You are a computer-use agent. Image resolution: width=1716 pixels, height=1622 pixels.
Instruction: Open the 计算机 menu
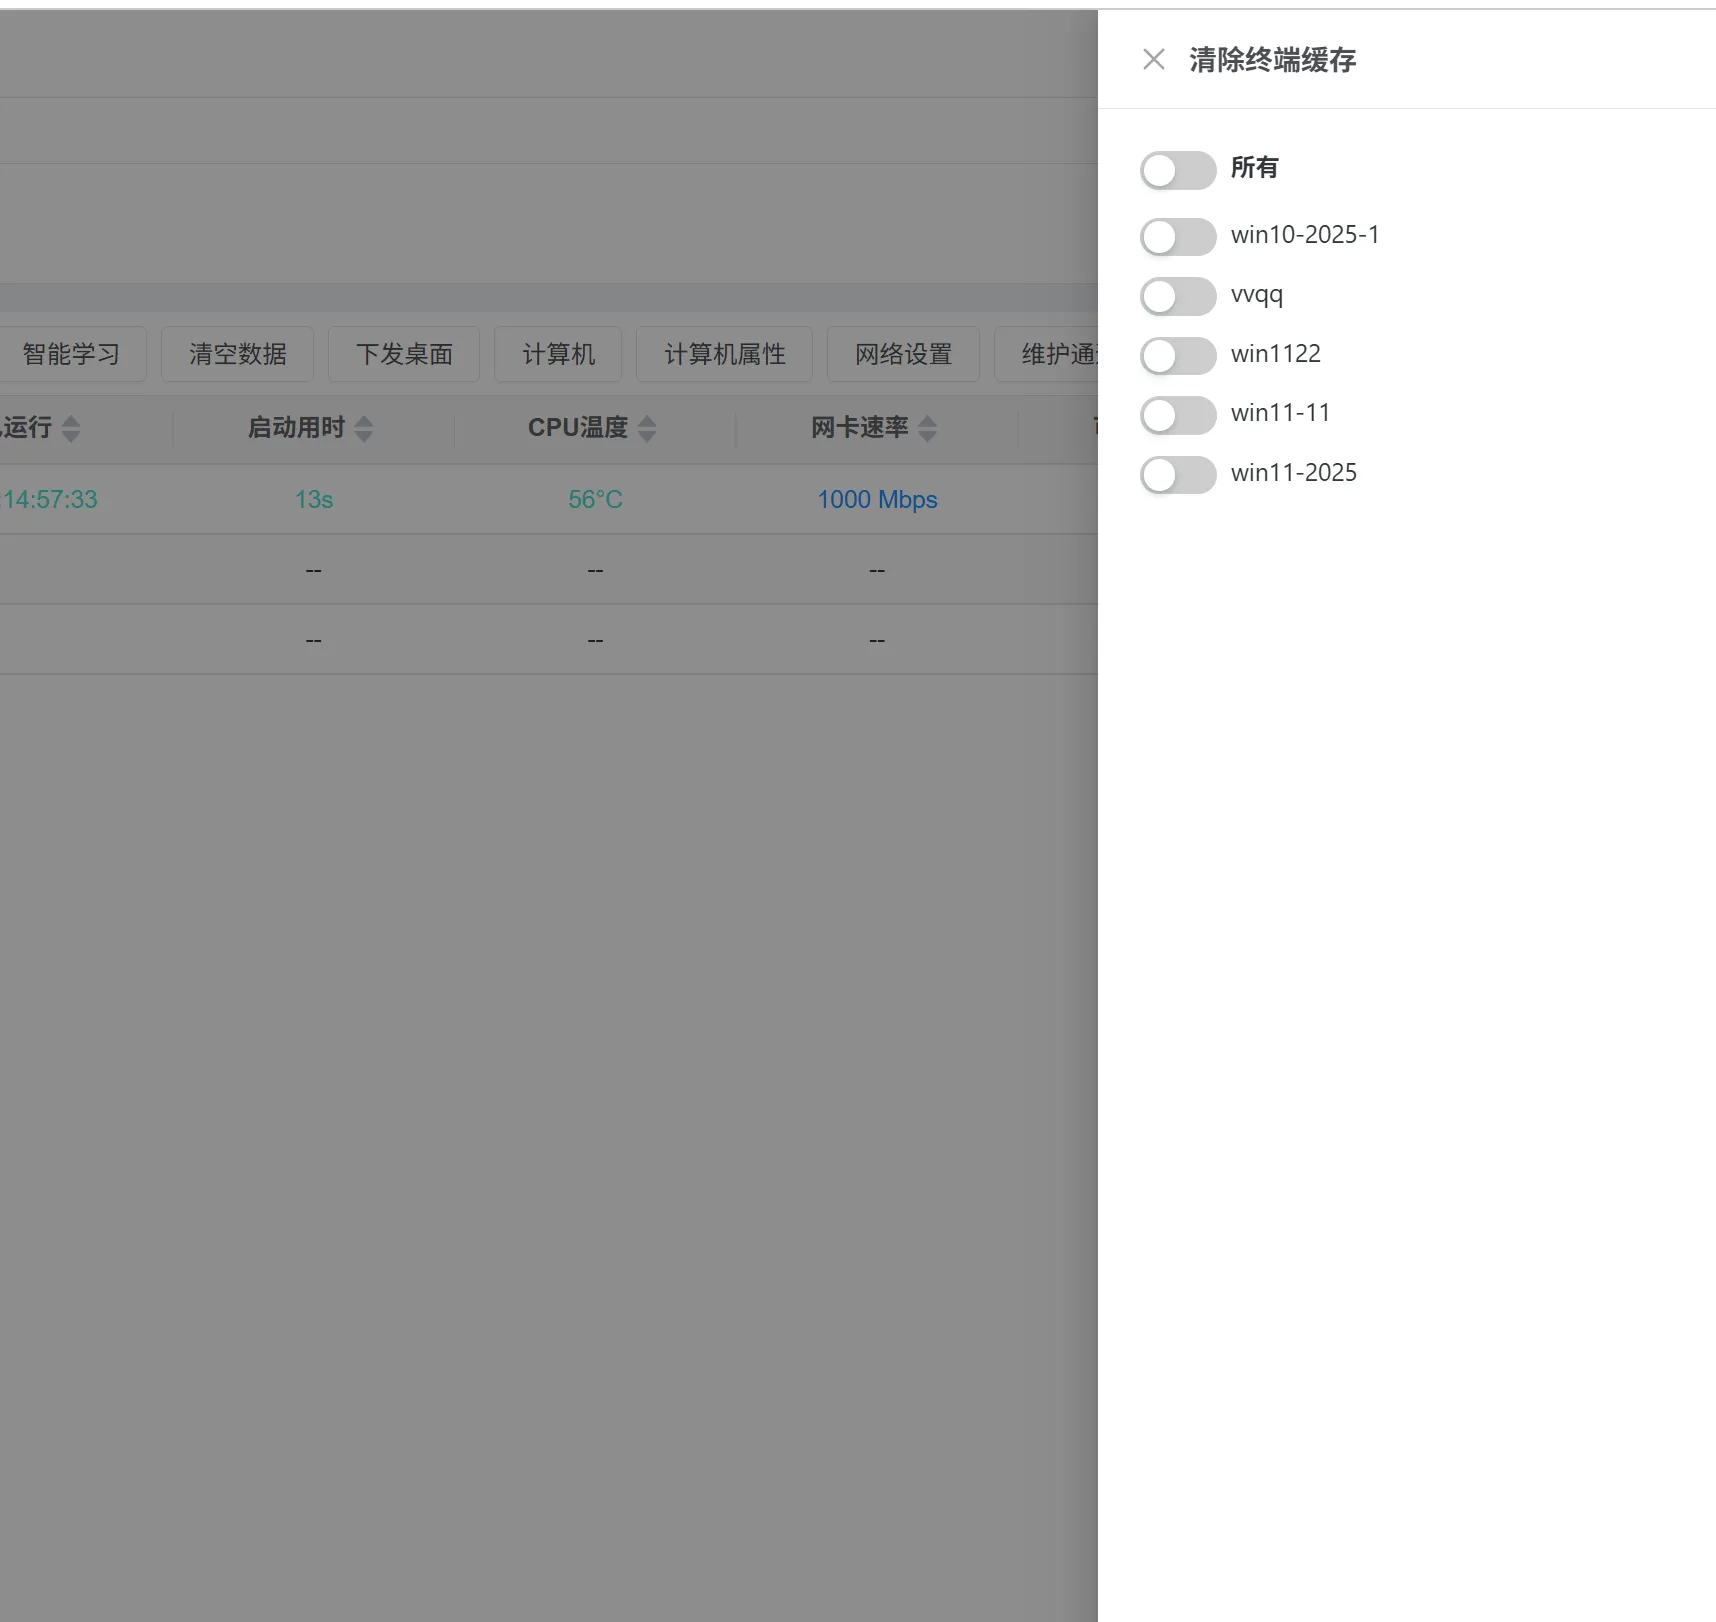(x=557, y=354)
